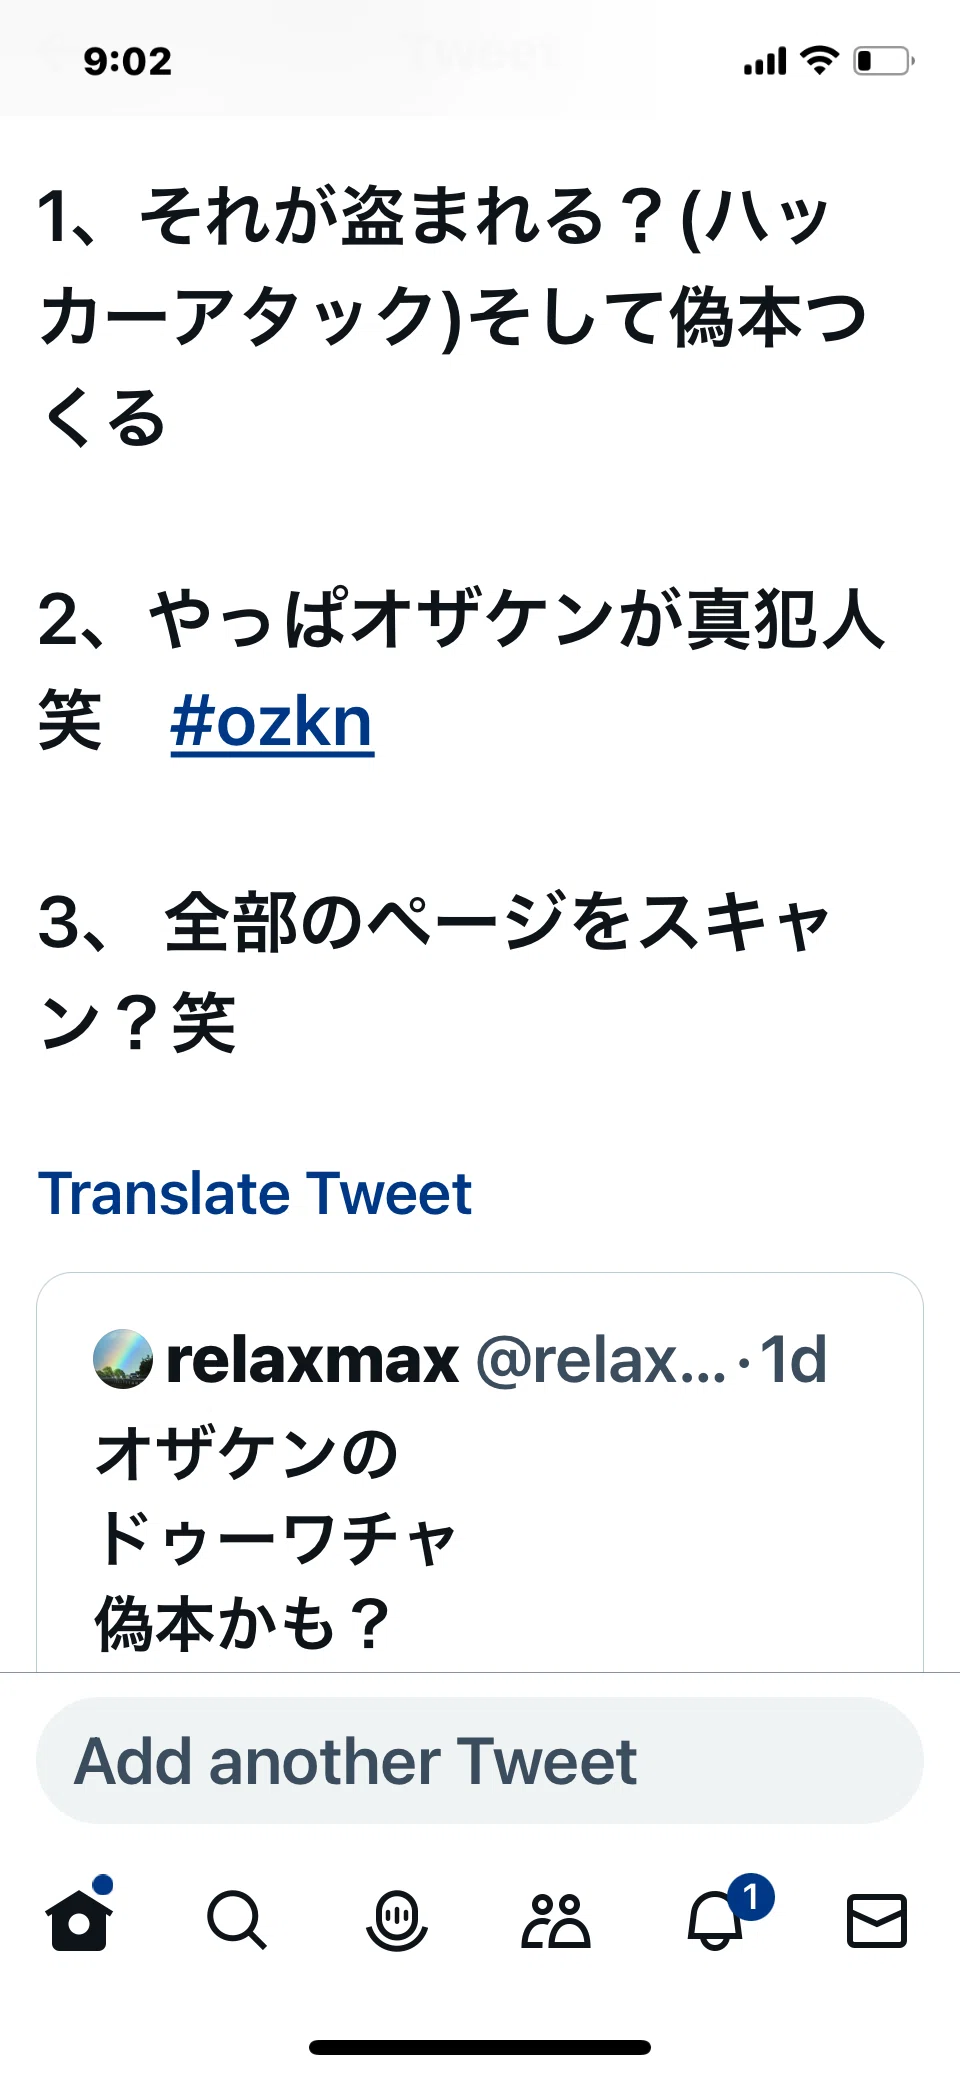Tap the notification badge showing 1
This screenshot has width=960, height=2079.
point(751,1896)
